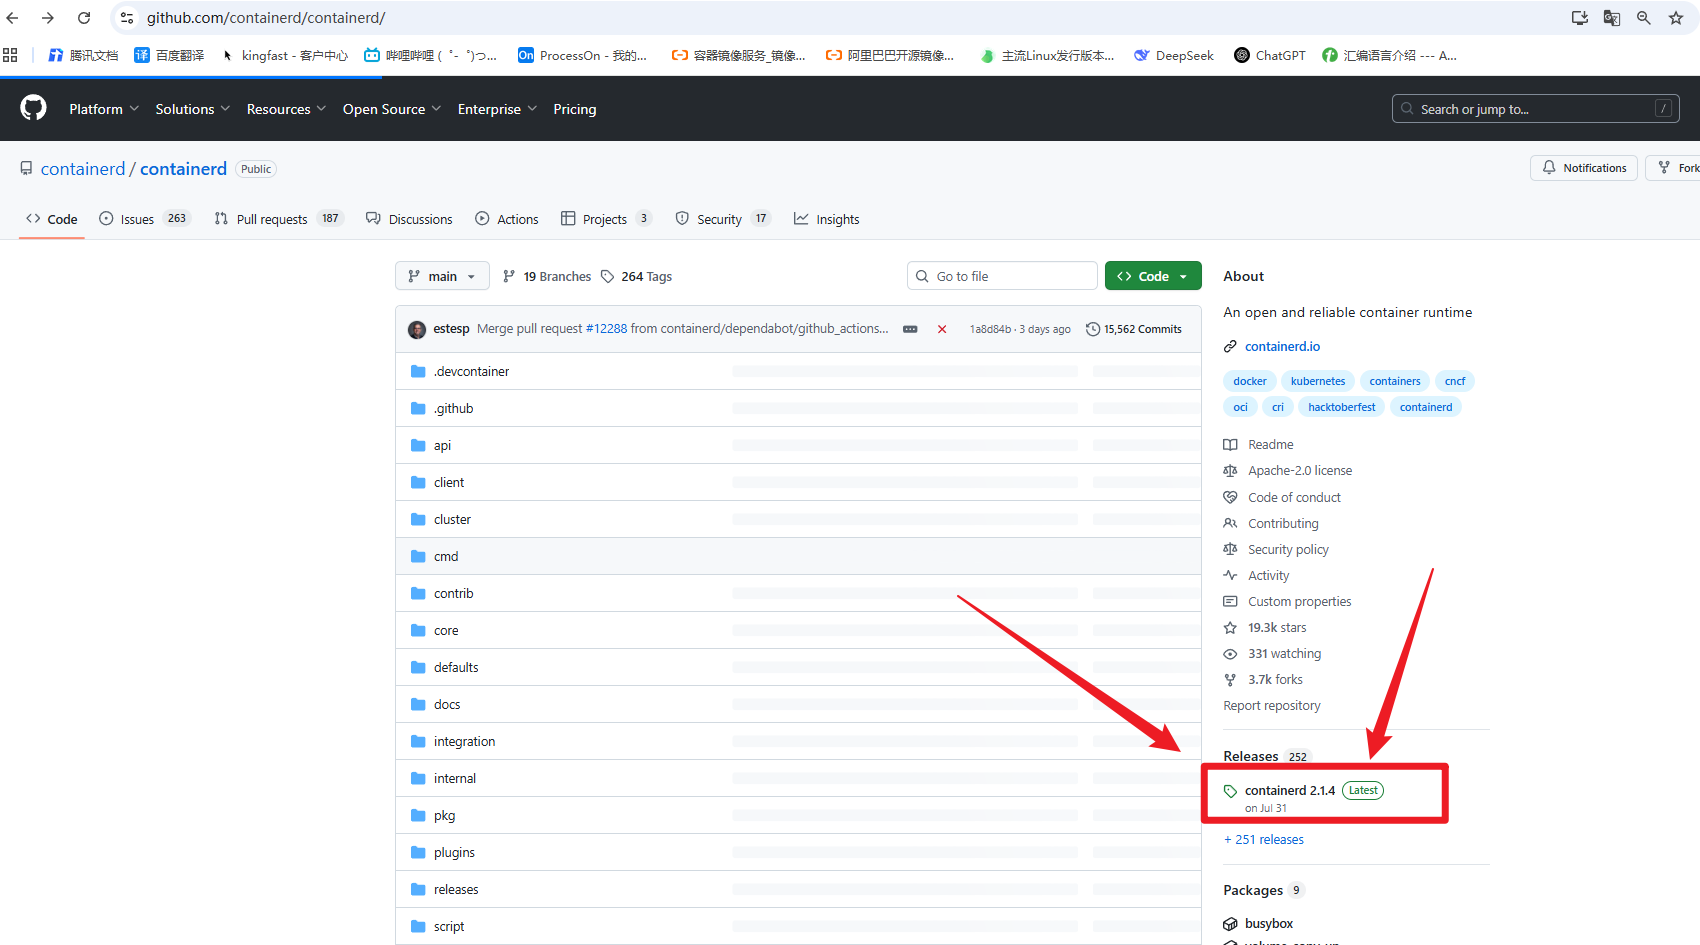The width and height of the screenshot is (1700, 945).
Task: Expand the Solutions menu
Action: tap(193, 109)
